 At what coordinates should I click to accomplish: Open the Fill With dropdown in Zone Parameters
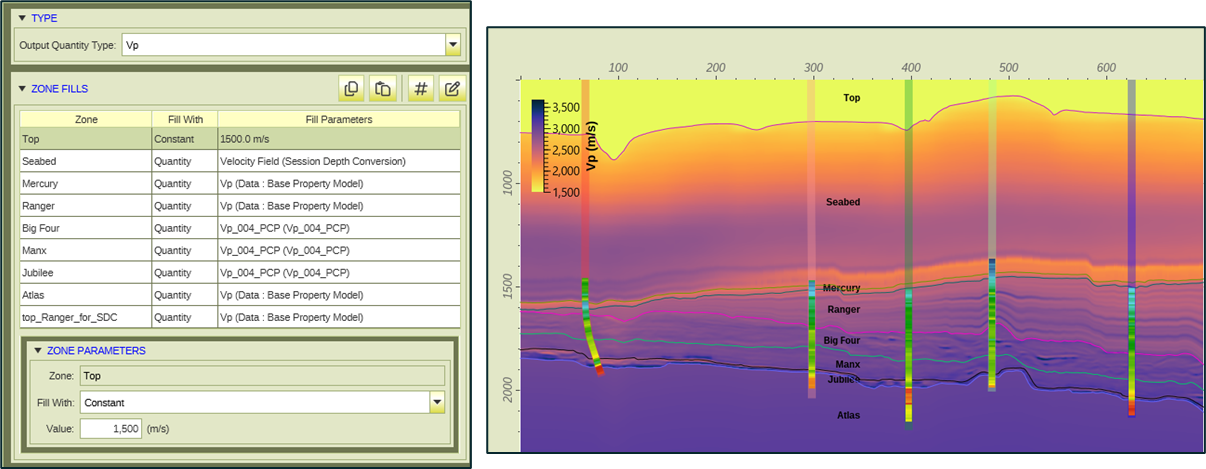click(437, 402)
